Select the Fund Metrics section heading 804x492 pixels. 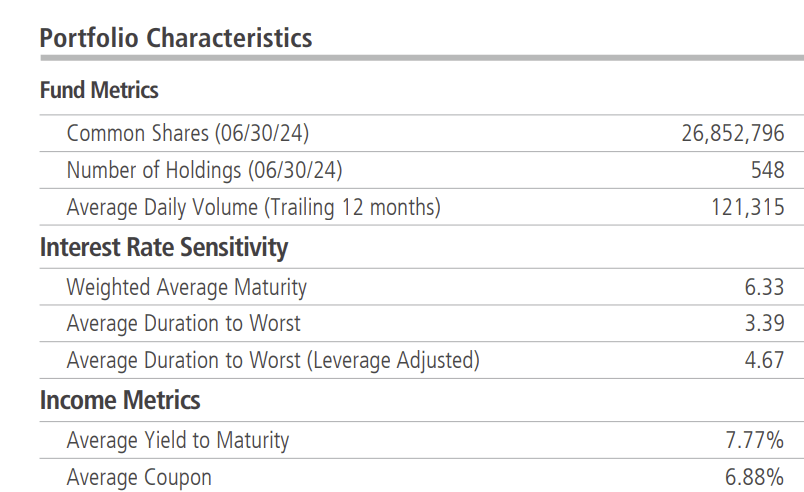point(99,90)
